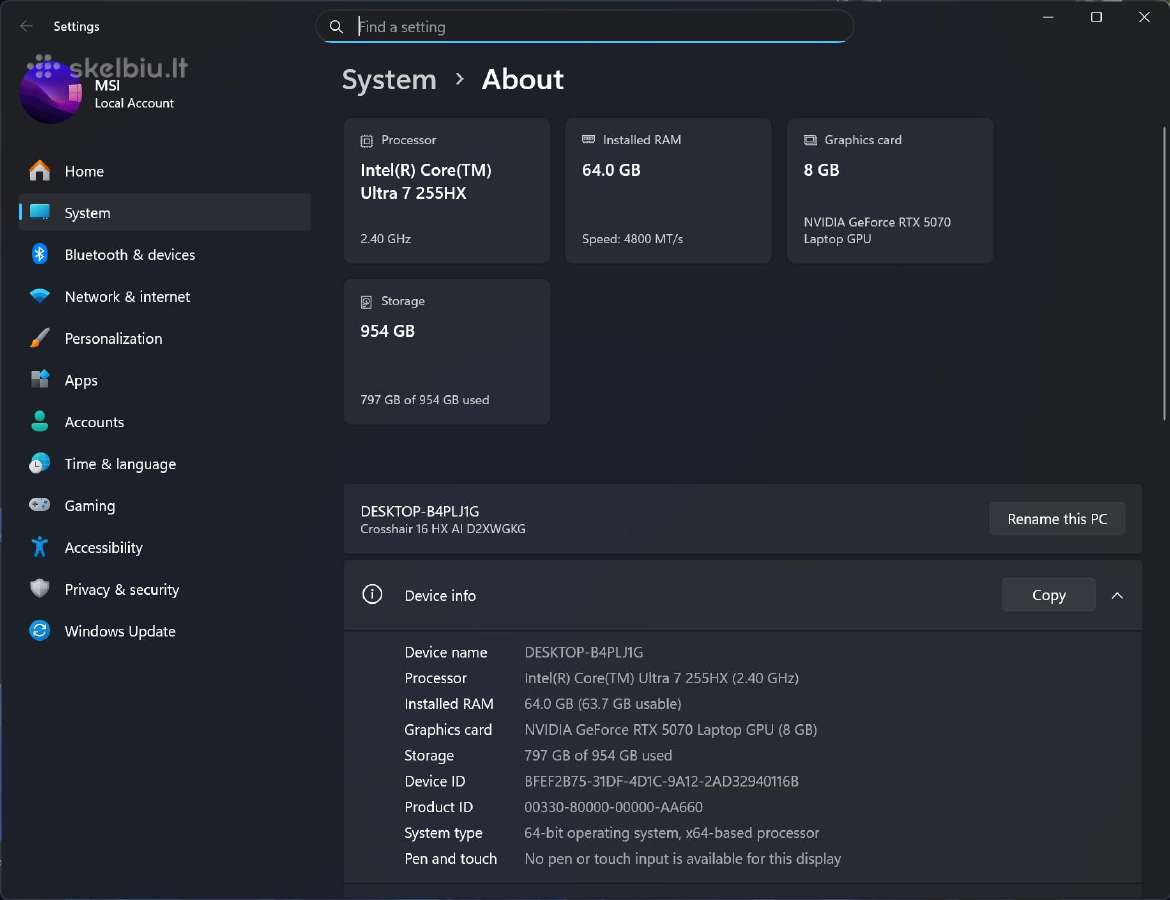1170x900 pixels.
Task: Click the Find a setting search box
Action: pyautogui.click(x=585, y=27)
